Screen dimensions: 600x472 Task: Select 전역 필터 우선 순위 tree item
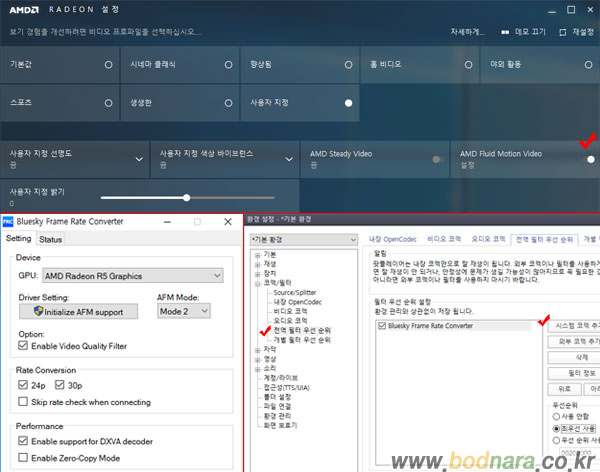point(302,330)
